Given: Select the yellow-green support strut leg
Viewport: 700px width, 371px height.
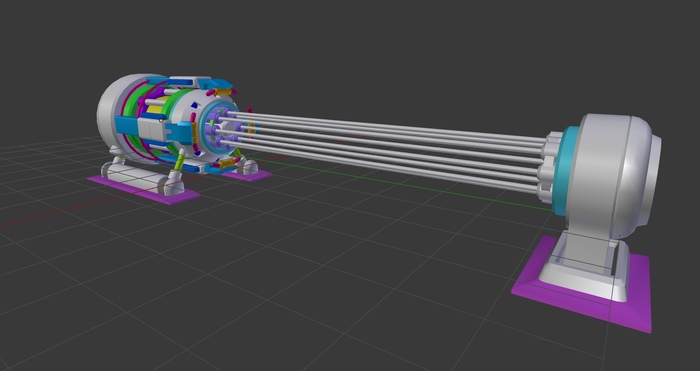Looking at the screenshot, I should 179,162.
